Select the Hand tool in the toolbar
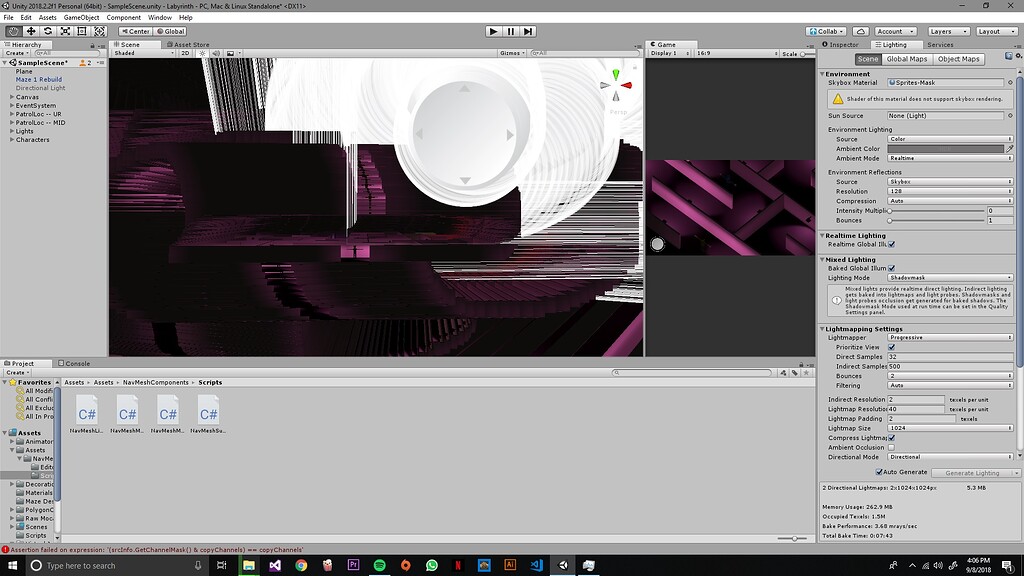 coord(13,31)
